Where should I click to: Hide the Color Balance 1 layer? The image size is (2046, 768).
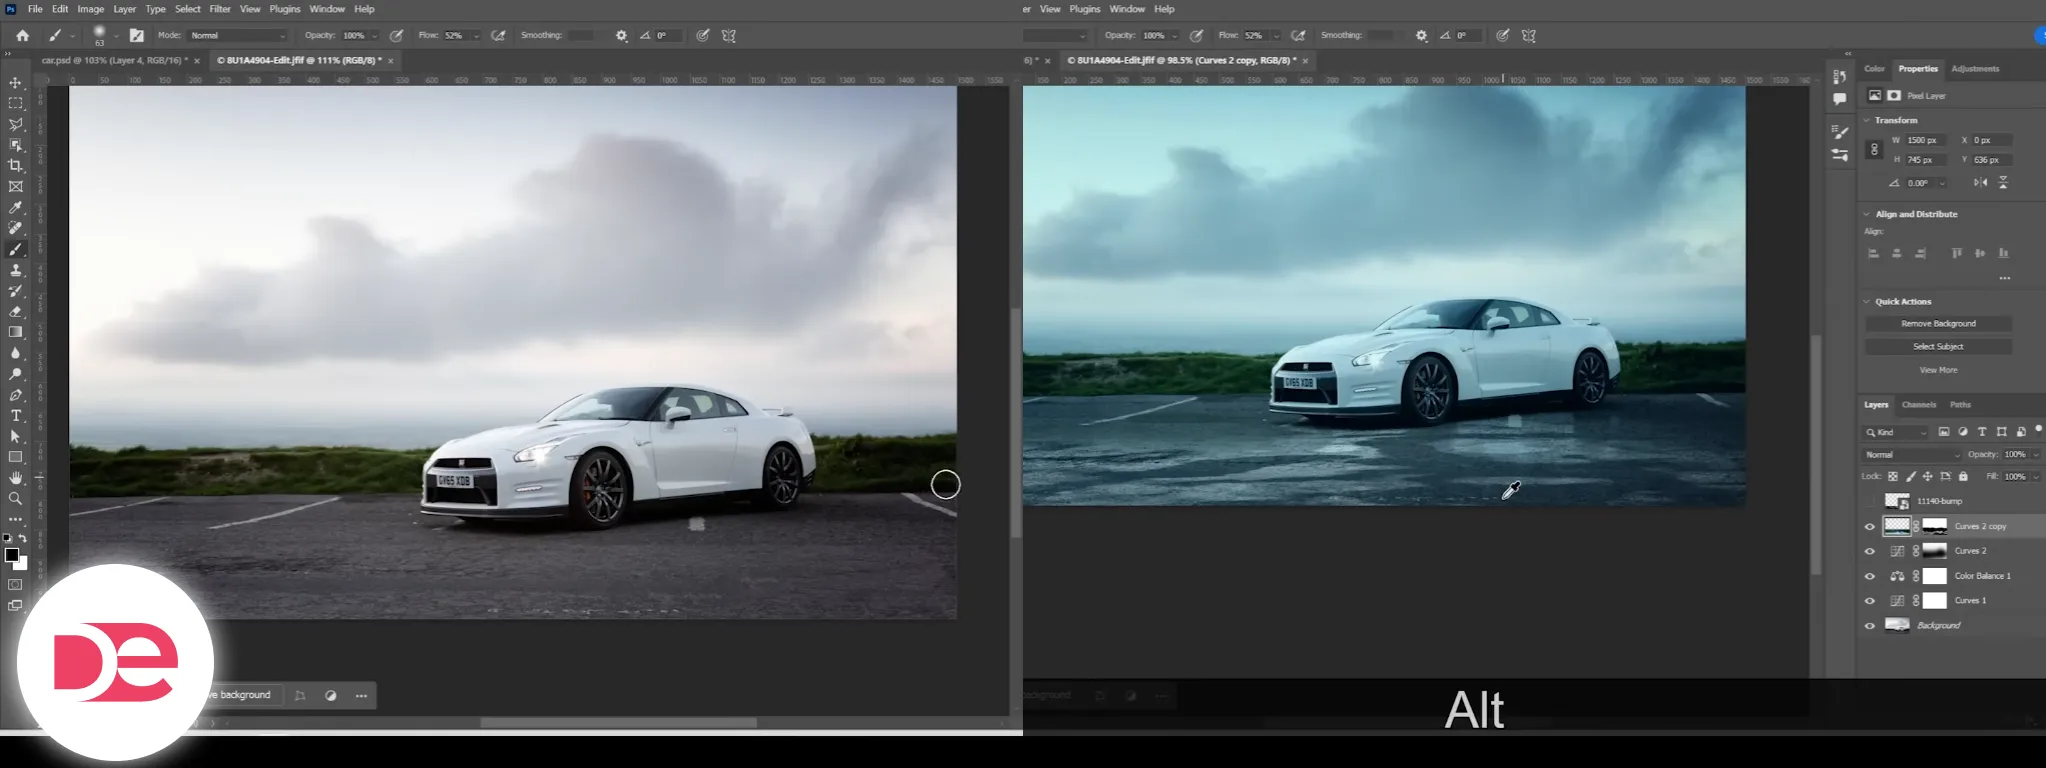[x=1870, y=576]
